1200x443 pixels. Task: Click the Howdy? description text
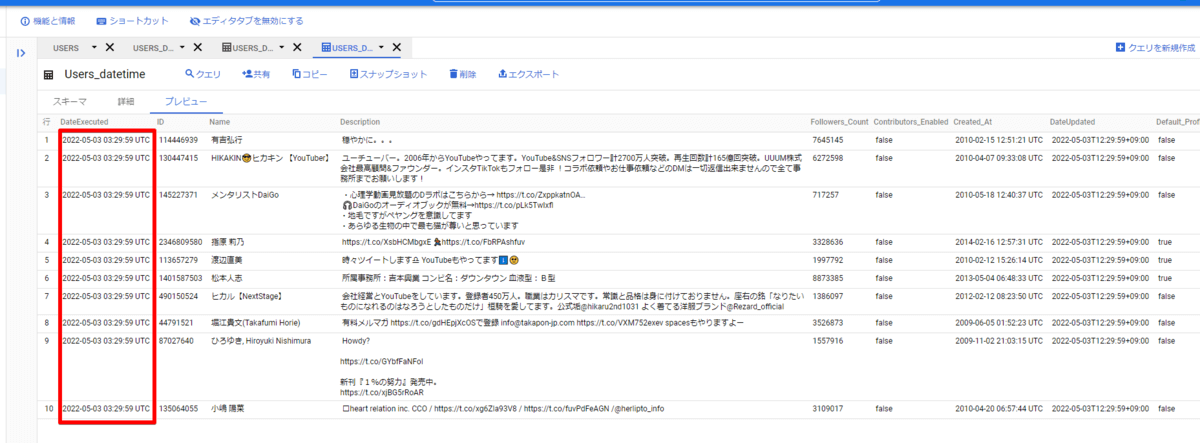[x=356, y=341]
